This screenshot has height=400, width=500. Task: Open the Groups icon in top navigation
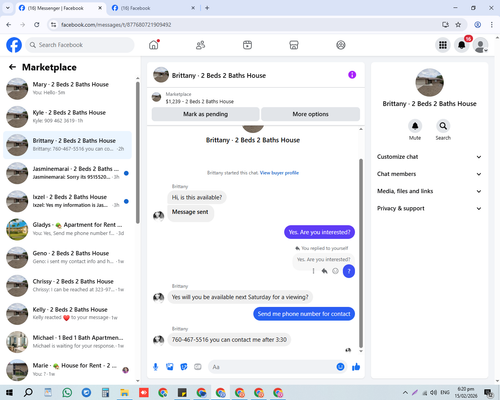(341, 45)
